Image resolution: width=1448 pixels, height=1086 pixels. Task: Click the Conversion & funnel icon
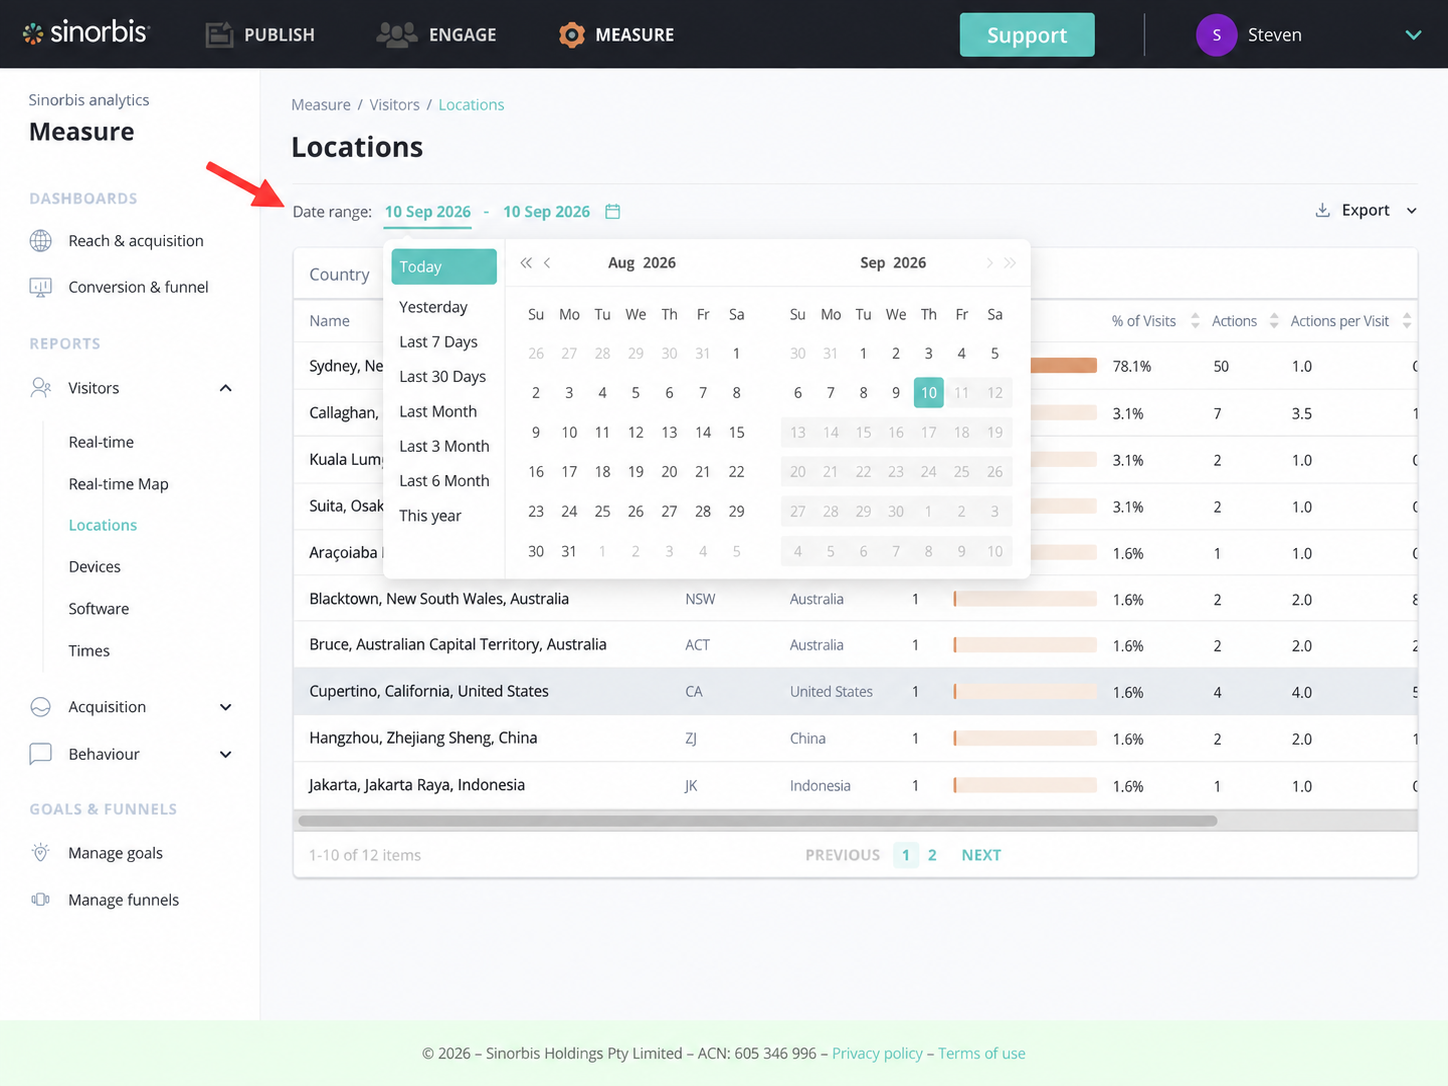click(41, 287)
